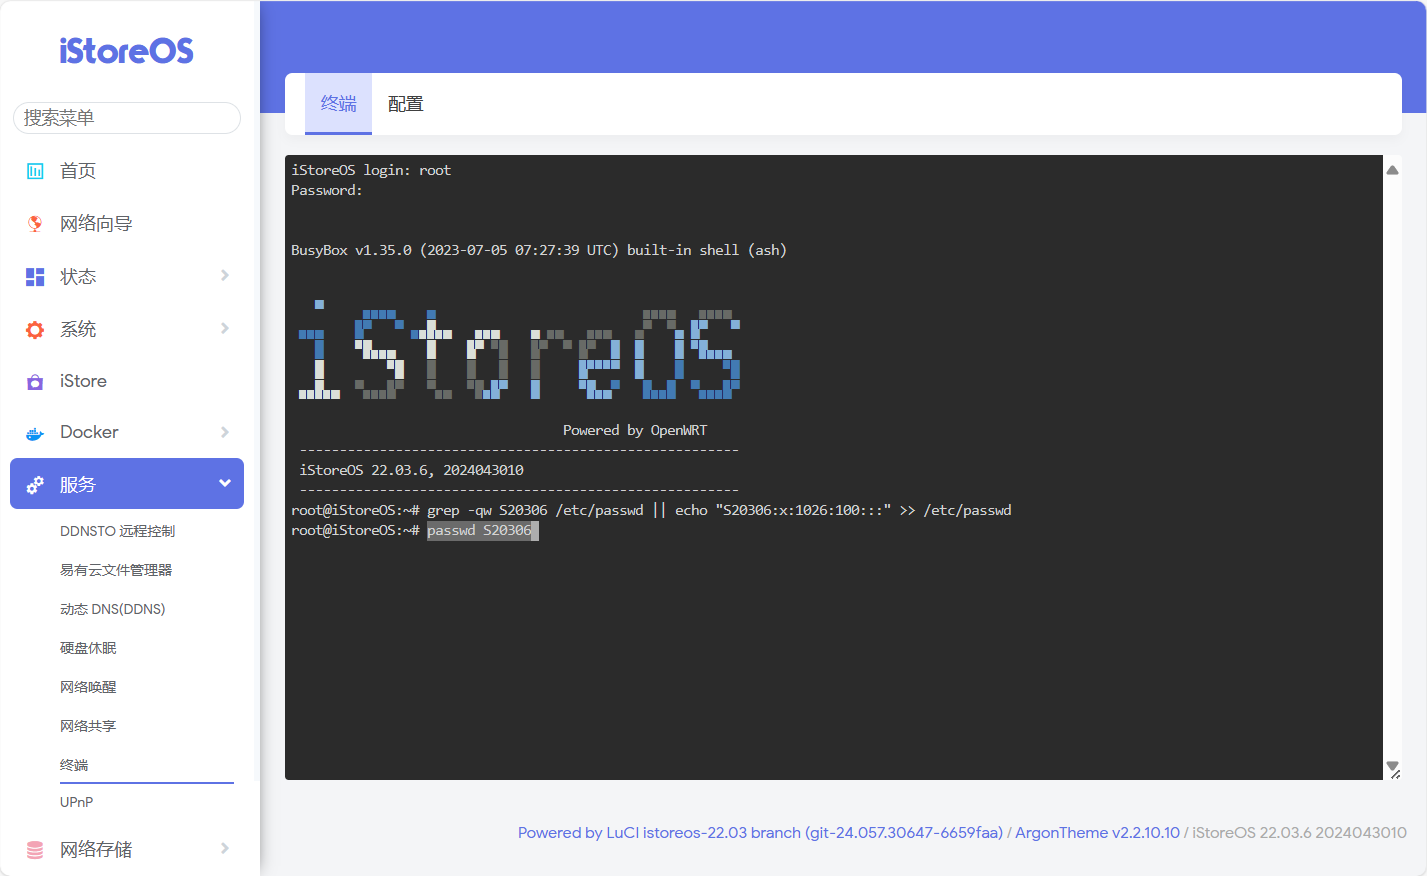Click the Docker whale icon
Image resolution: width=1427 pixels, height=876 pixels.
coord(35,433)
